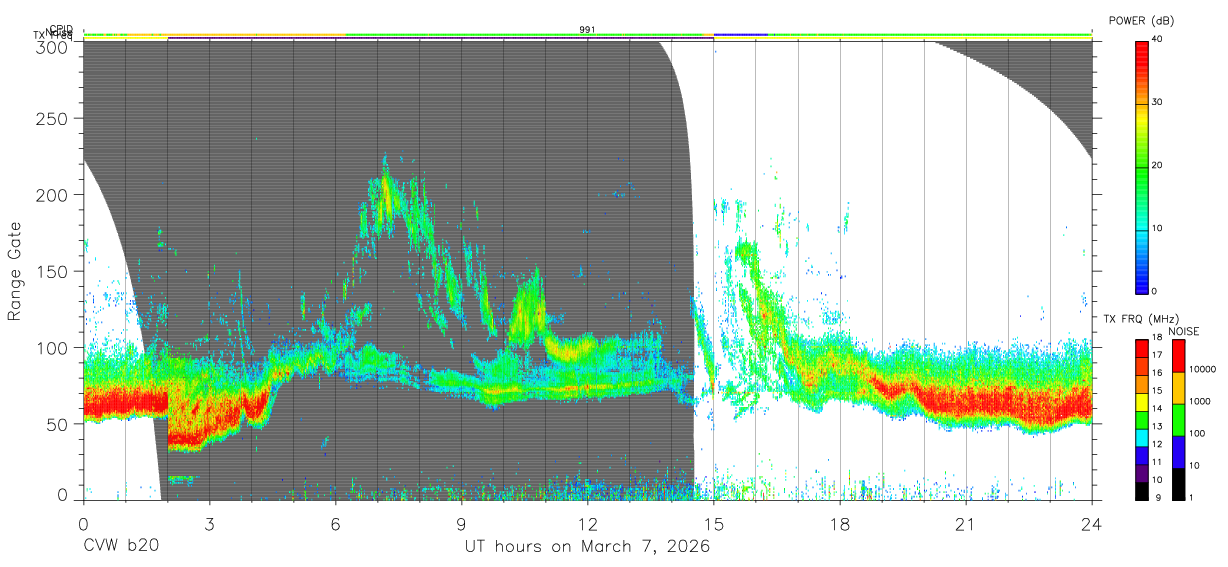The image size is (1228, 567).
Task: Pick the yellow 14–15 MHz swatch in TX FRQ legend
Action: tap(1142, 402)
